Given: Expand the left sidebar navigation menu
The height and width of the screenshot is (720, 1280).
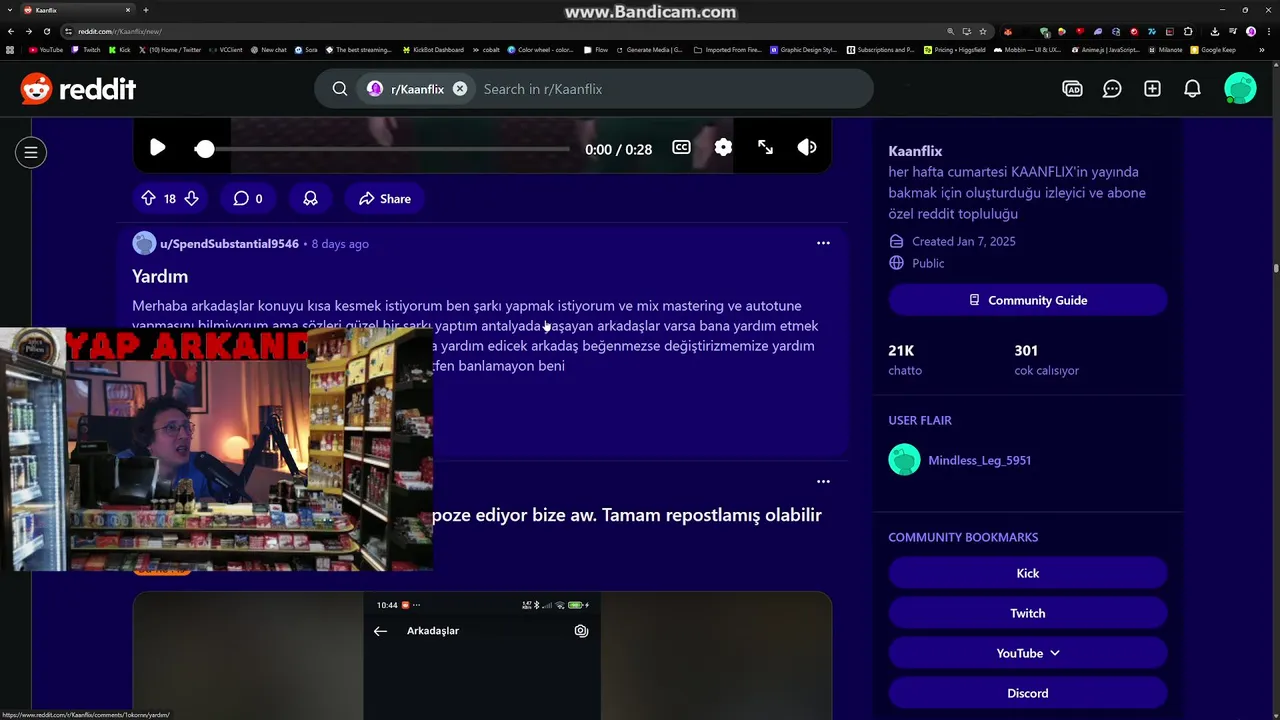Looking at the screenshot, I should (31, 152).
